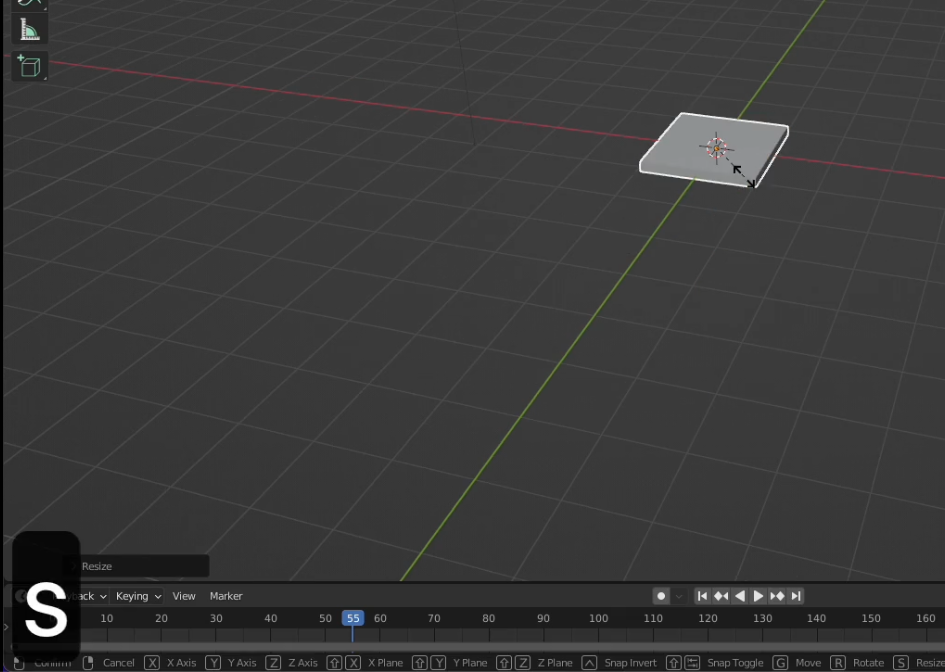The width and height of the screenshot is (945, 672).
Task: Open the Keying dropdown in the timeline
Action: point(138,596)
